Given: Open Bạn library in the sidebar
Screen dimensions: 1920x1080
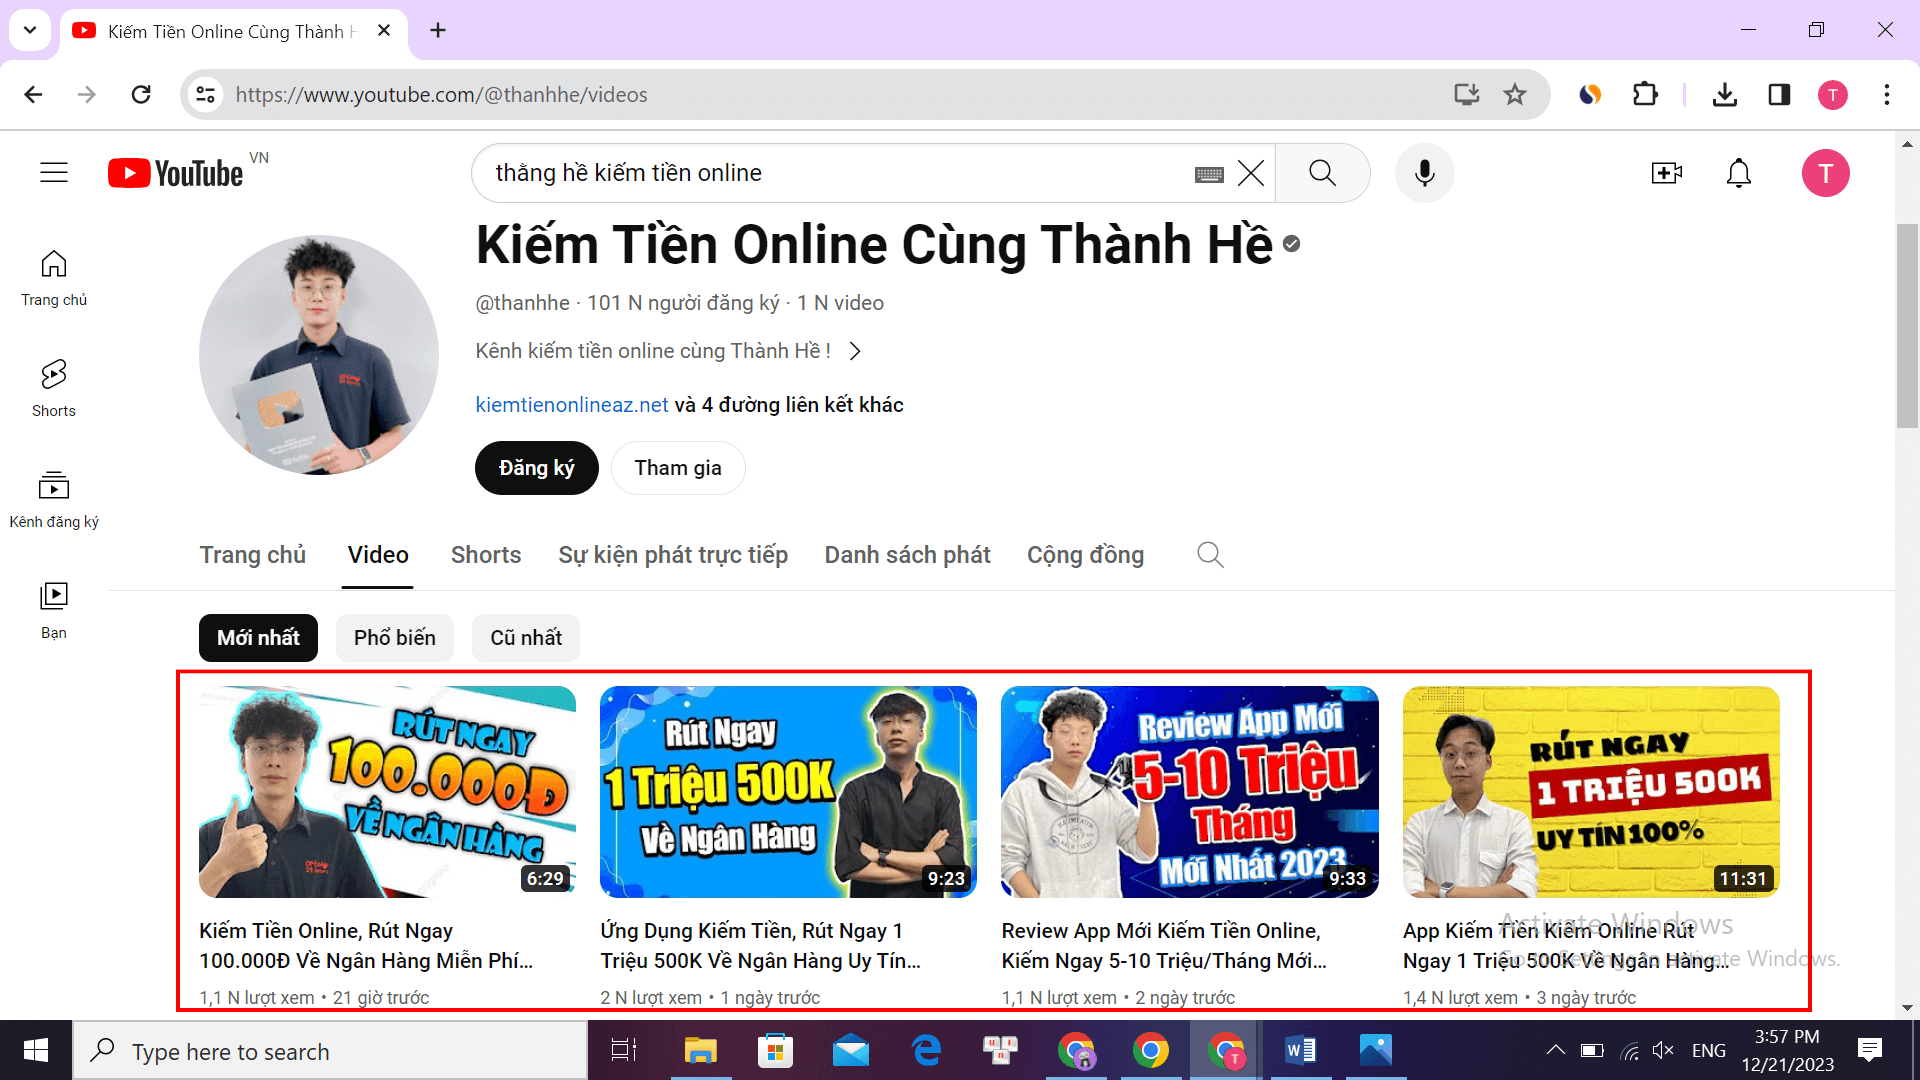Looking at the screenshot, I should point(54,611).
